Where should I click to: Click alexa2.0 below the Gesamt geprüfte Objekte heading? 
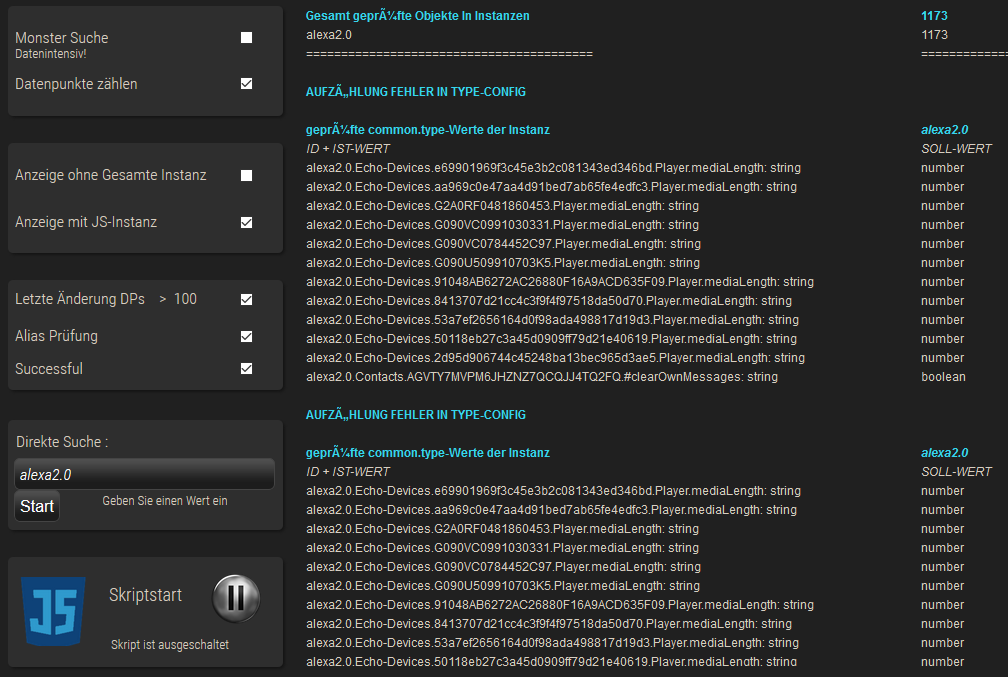click(x=328, y=35)
